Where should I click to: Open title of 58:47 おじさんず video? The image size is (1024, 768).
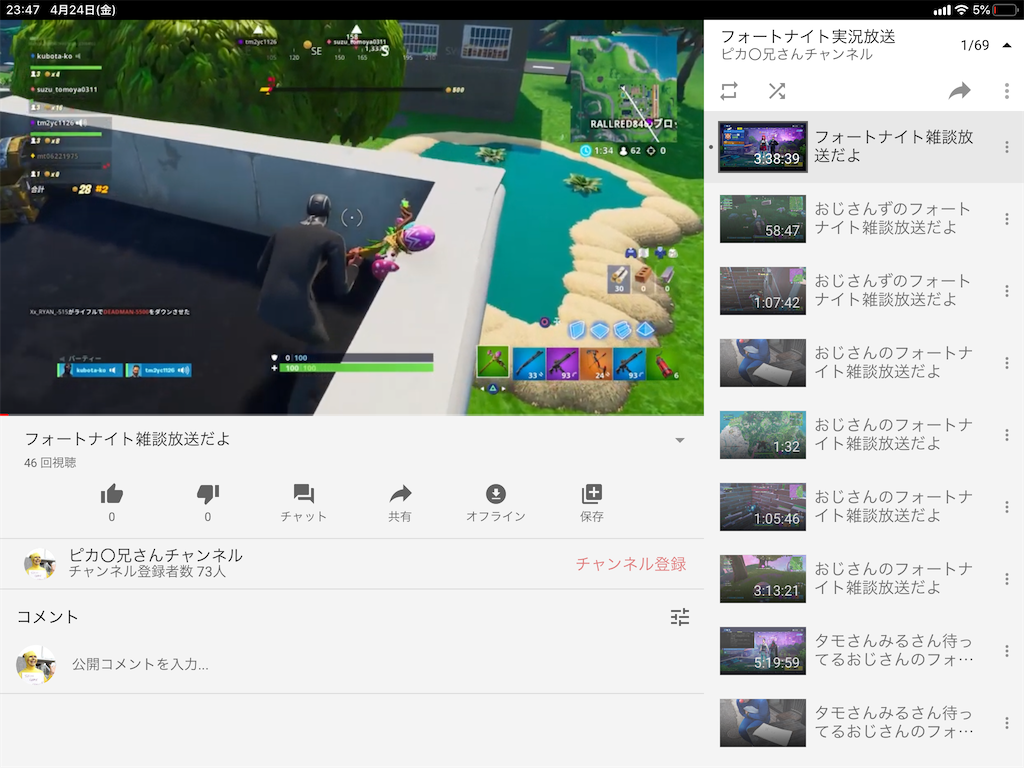[892, 218]
